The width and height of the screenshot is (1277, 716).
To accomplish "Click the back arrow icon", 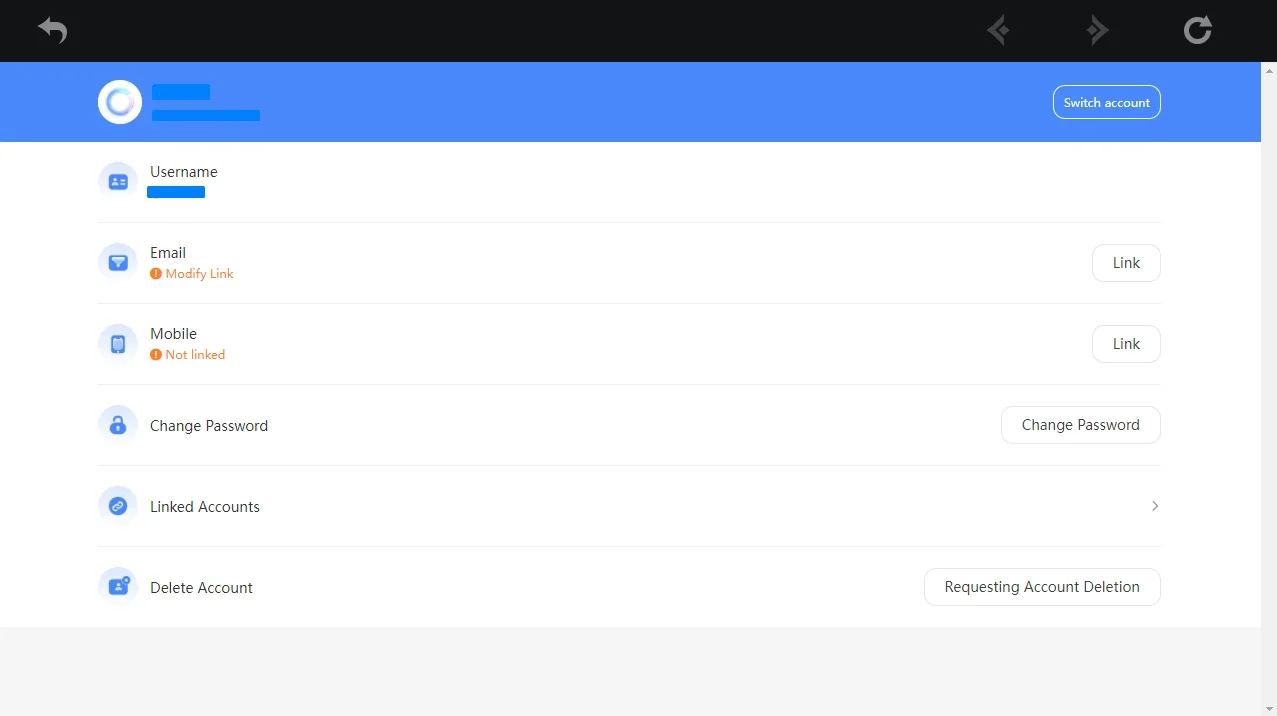I will pos(53,30).
